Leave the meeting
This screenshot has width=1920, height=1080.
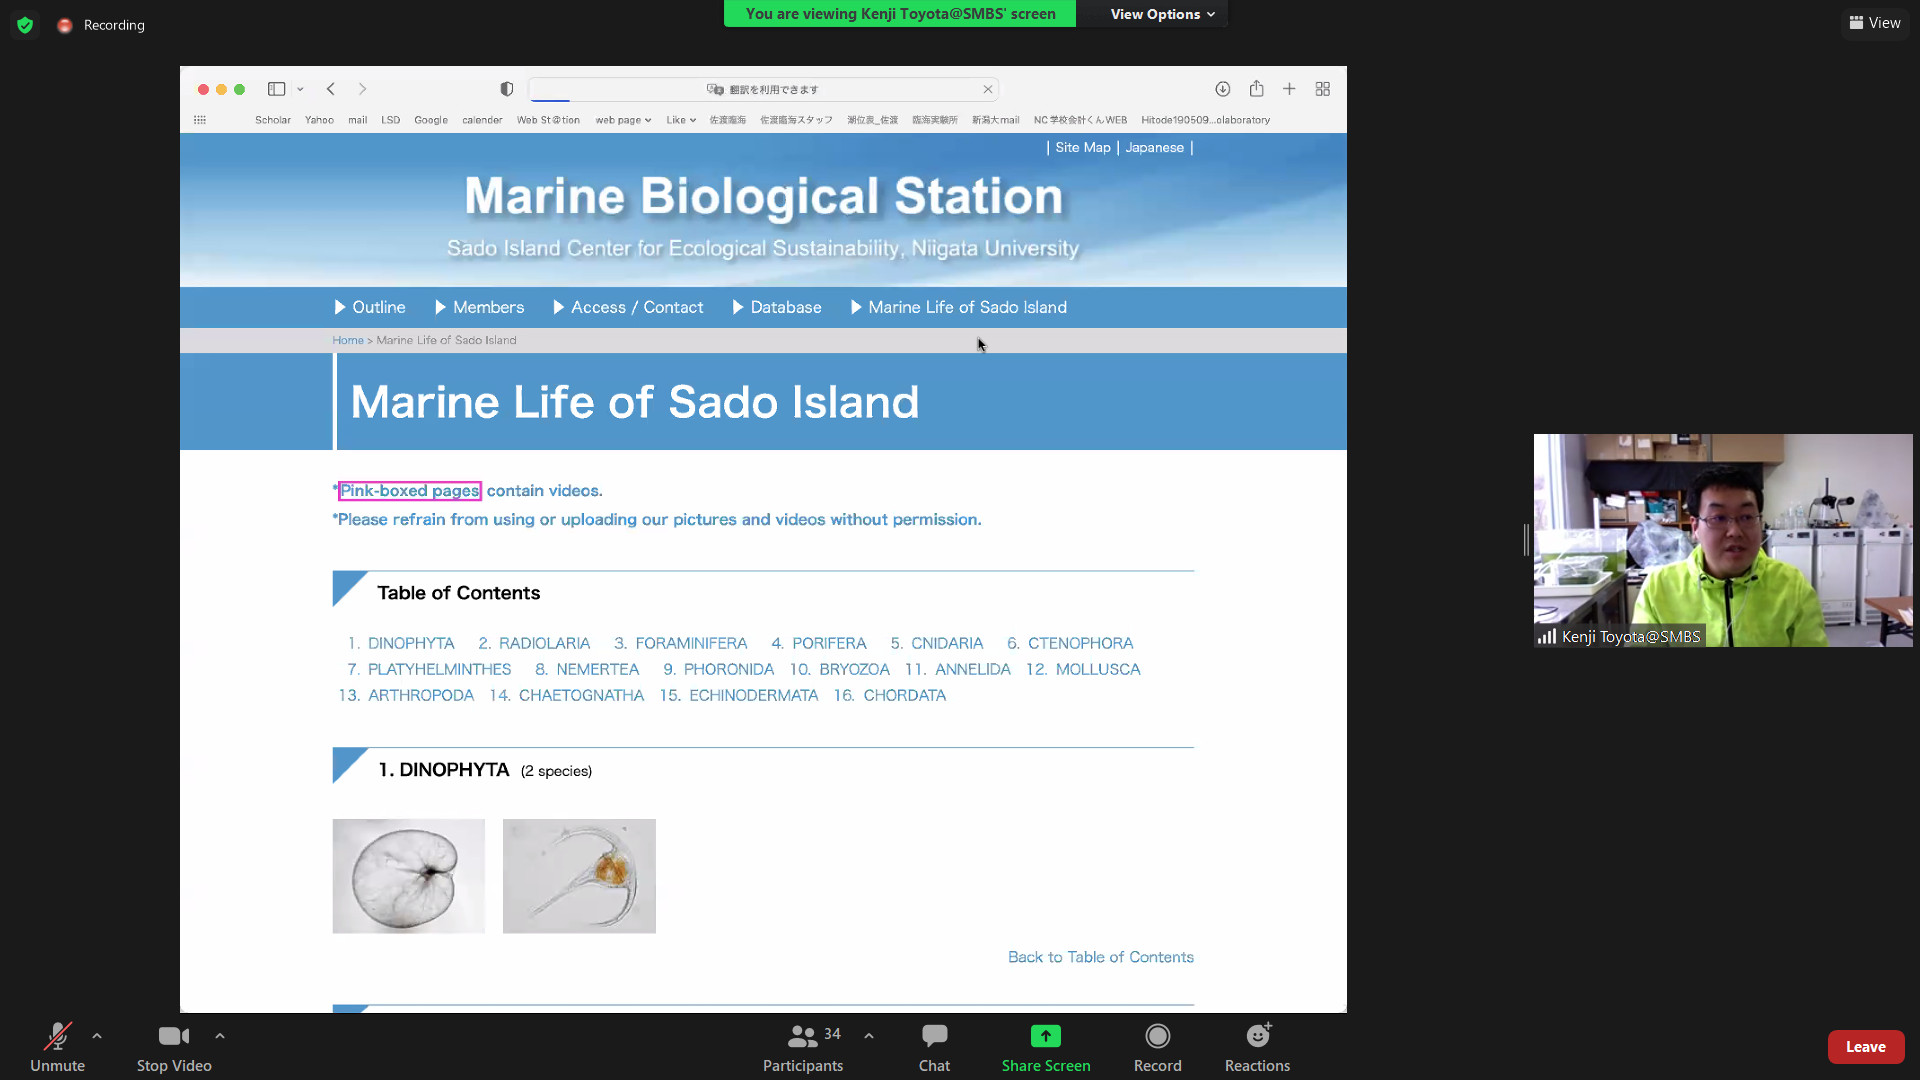pyautogui.click(x=1865, y=1047)
